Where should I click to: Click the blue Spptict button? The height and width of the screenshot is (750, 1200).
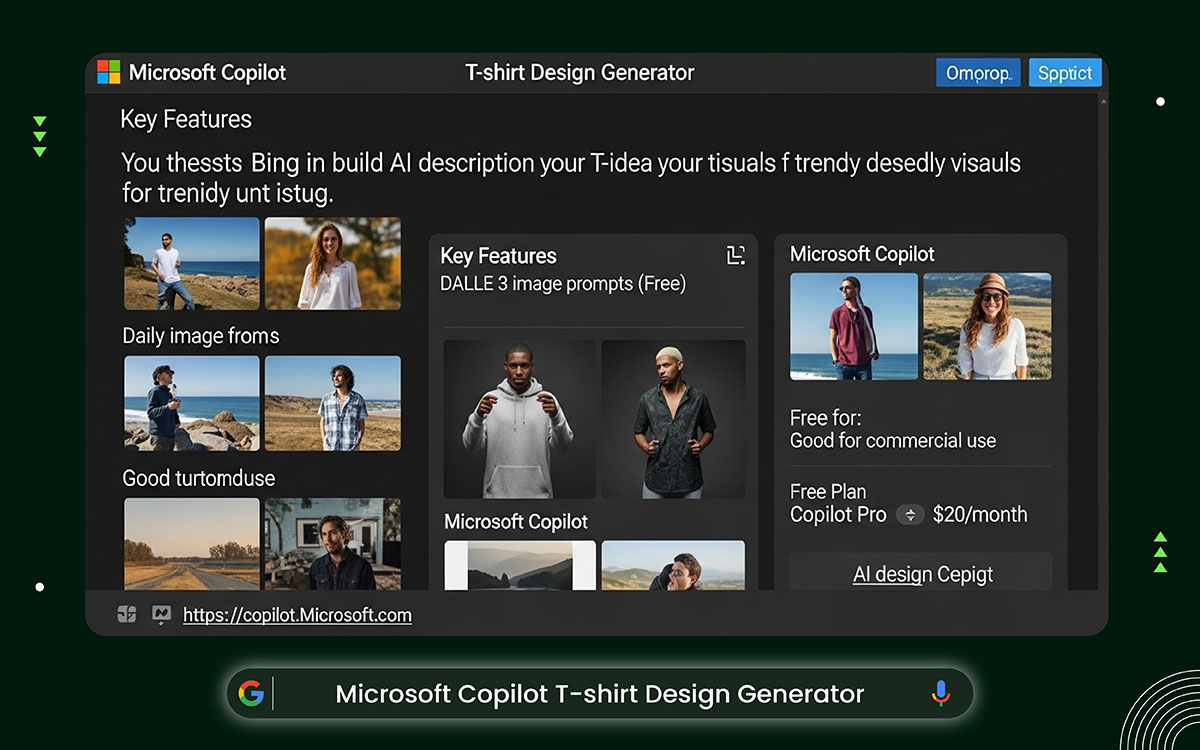1064,72
